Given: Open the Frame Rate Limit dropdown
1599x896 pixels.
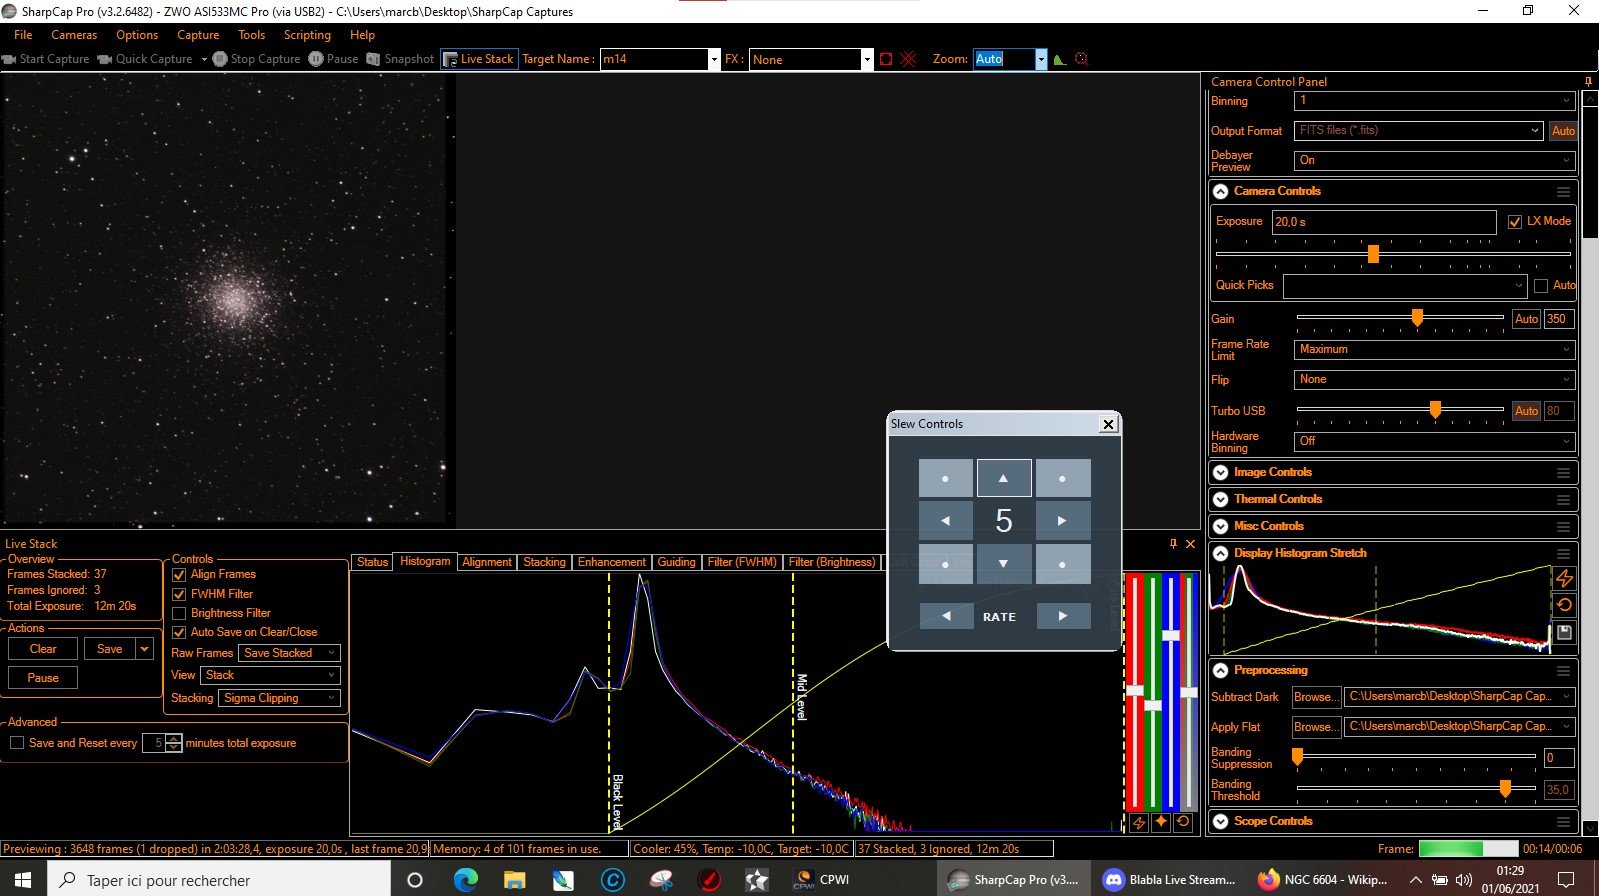Looking at the screenshot, I should pyautogui.click(x=1435, y=350).
